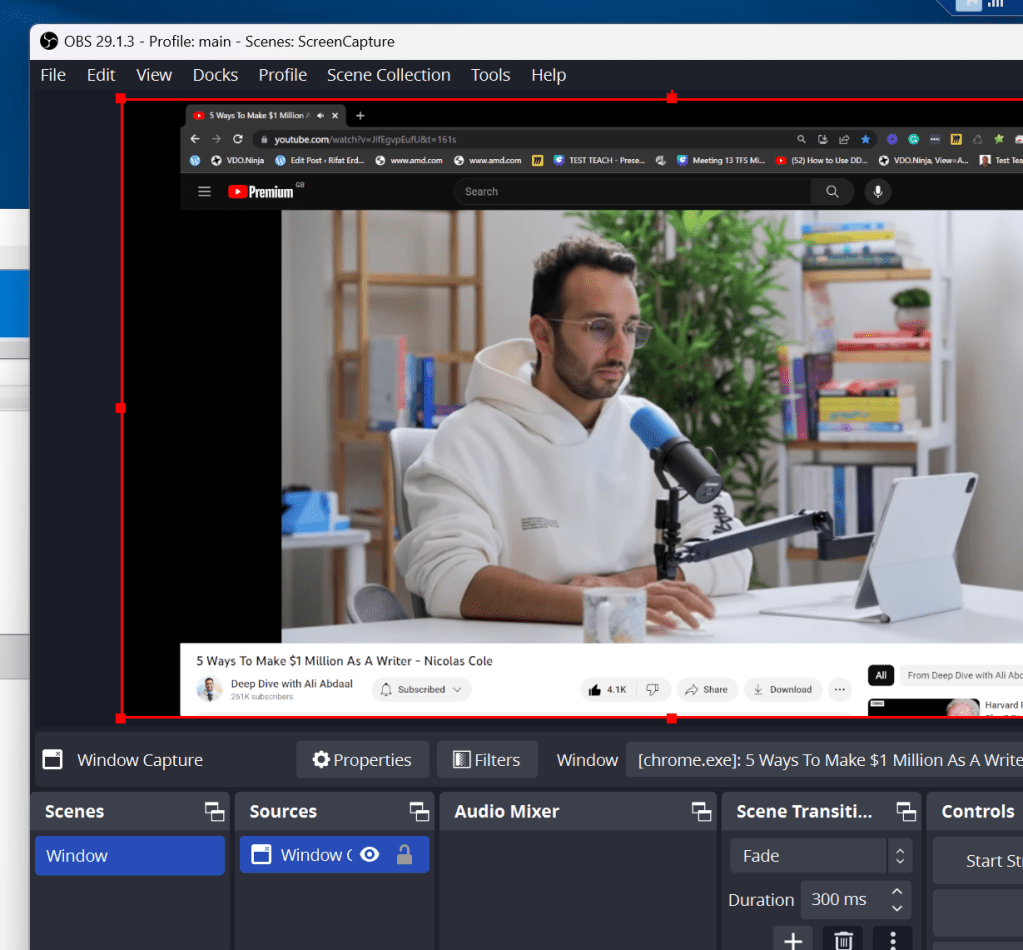Viewport: 1023px width, 950px height.
Task: Click the bottom-left red handle of the source
Action: [121, 718]
